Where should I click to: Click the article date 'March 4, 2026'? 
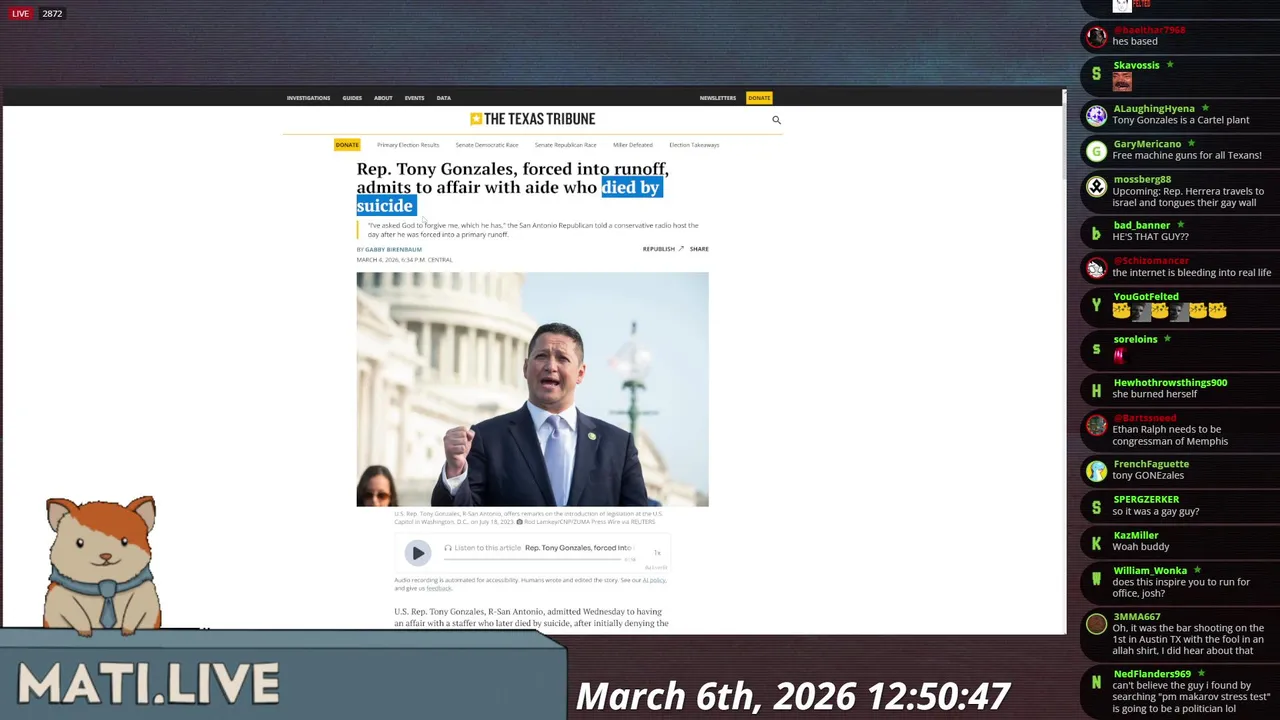click(378, 260)
